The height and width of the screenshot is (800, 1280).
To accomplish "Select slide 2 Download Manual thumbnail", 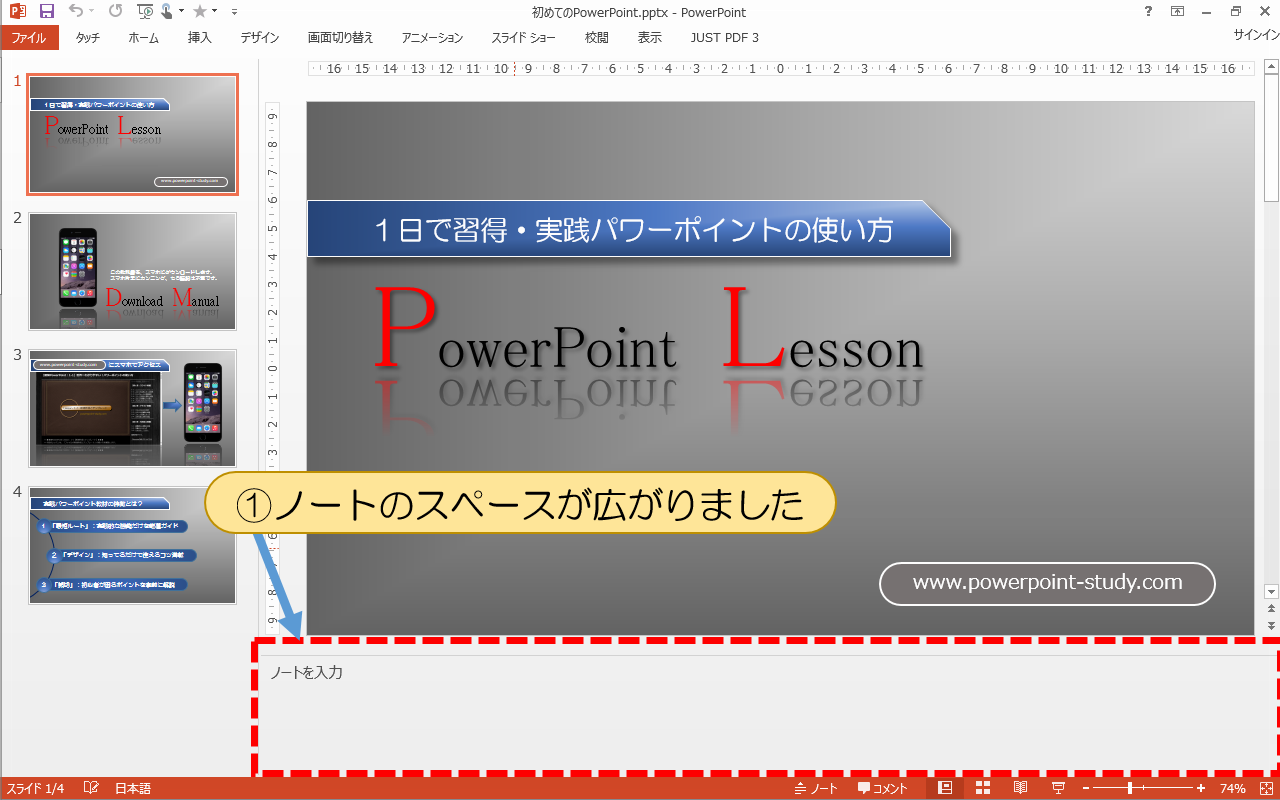I will point(133,271).
